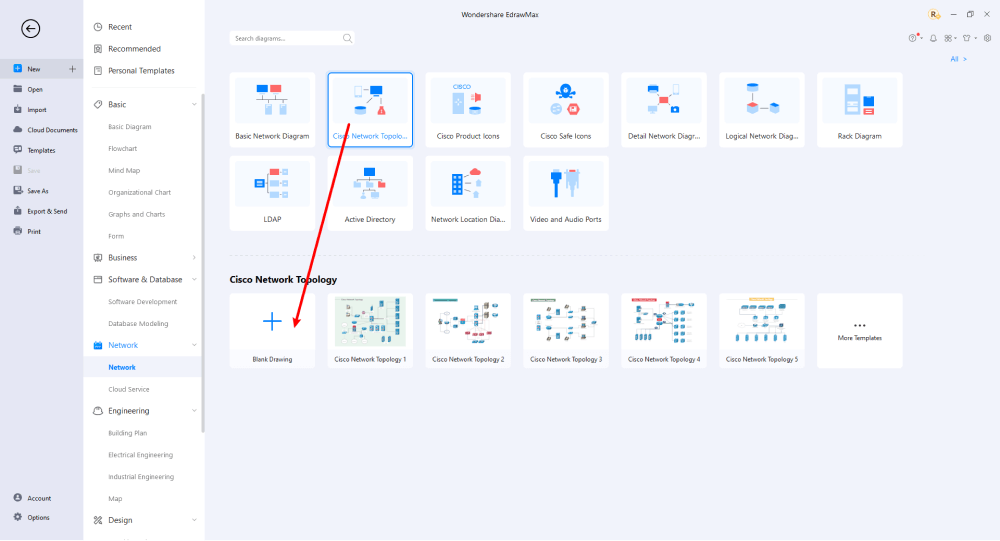Click the notification bell icon
1000x541 pixels.
click(933, 38)
